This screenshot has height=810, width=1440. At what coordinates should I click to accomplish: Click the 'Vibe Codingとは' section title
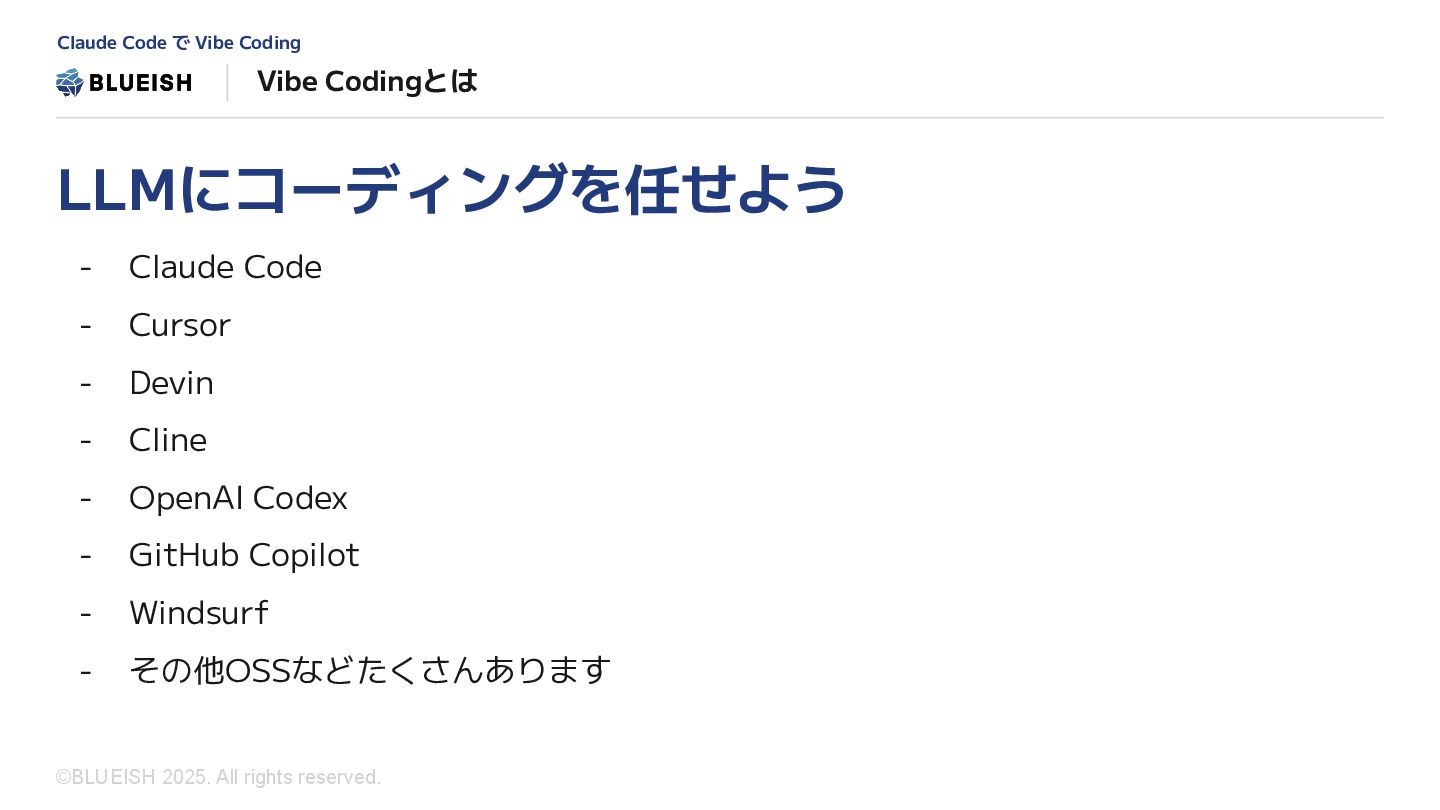pos(367,82)
